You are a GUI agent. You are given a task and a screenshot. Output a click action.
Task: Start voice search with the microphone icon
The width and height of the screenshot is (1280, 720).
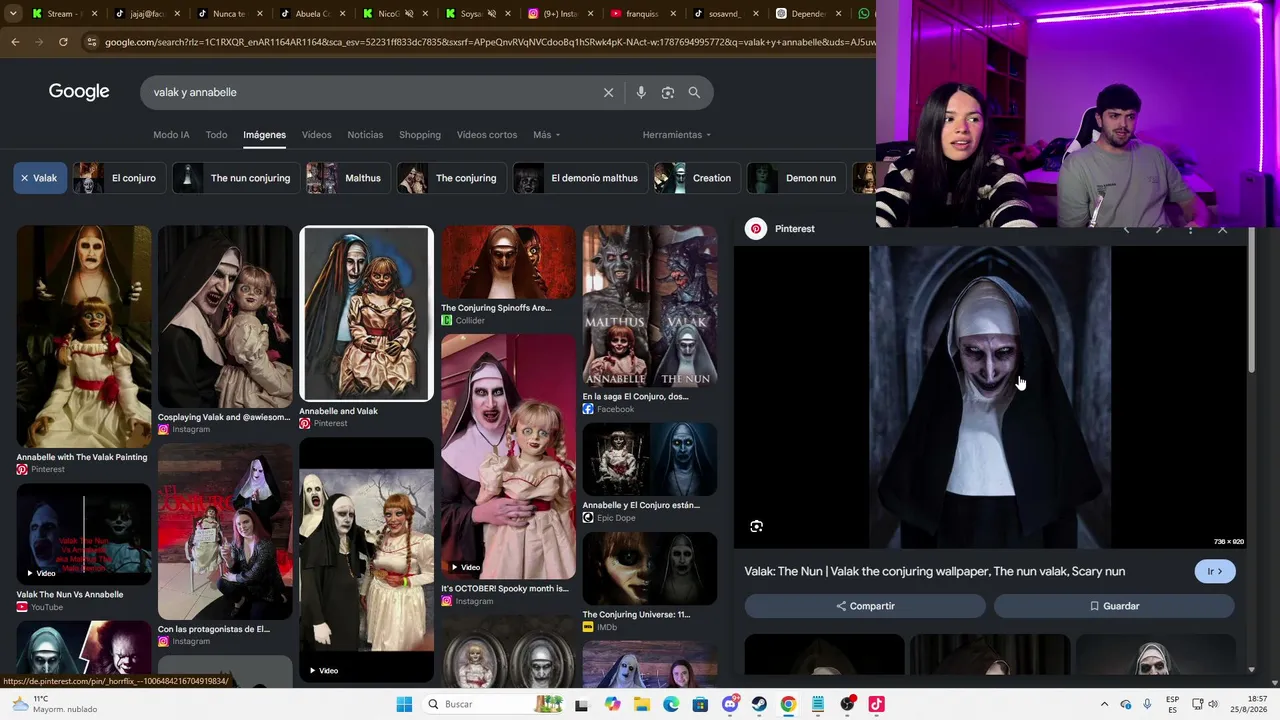coord(641,92)
